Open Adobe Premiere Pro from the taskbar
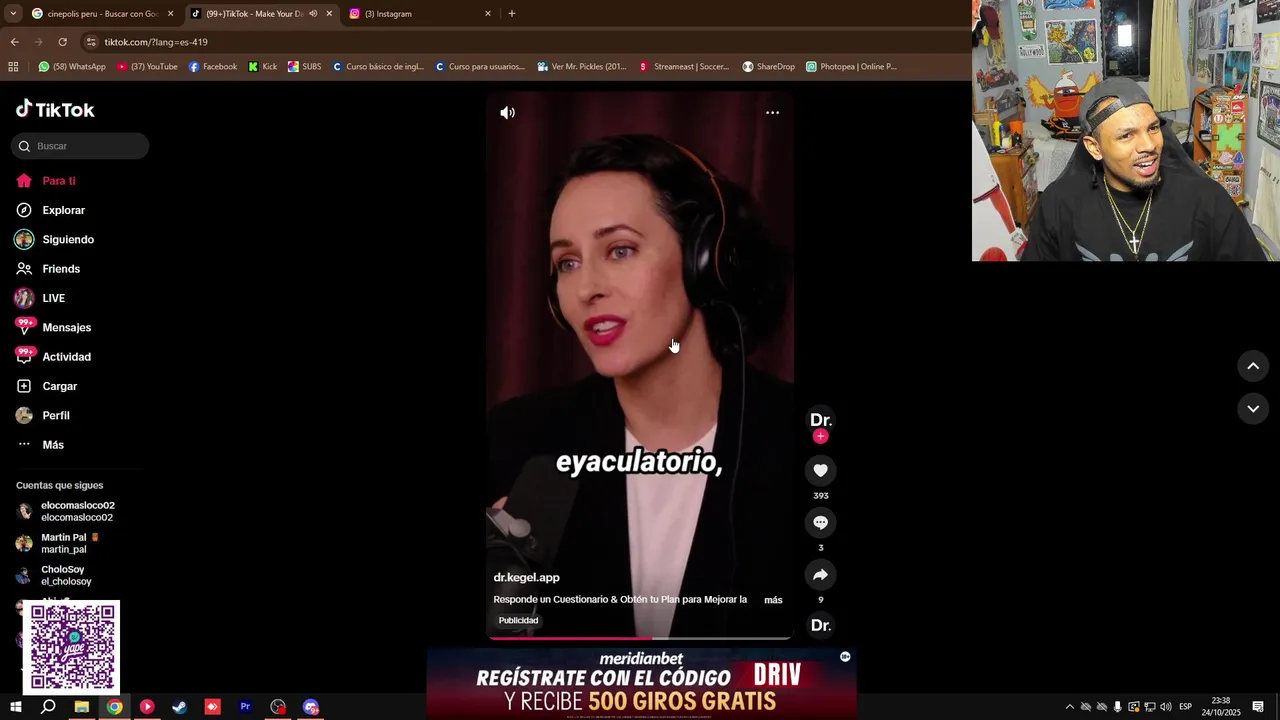1280x720 pixels. pyautogui.click(x=245, y=707)
